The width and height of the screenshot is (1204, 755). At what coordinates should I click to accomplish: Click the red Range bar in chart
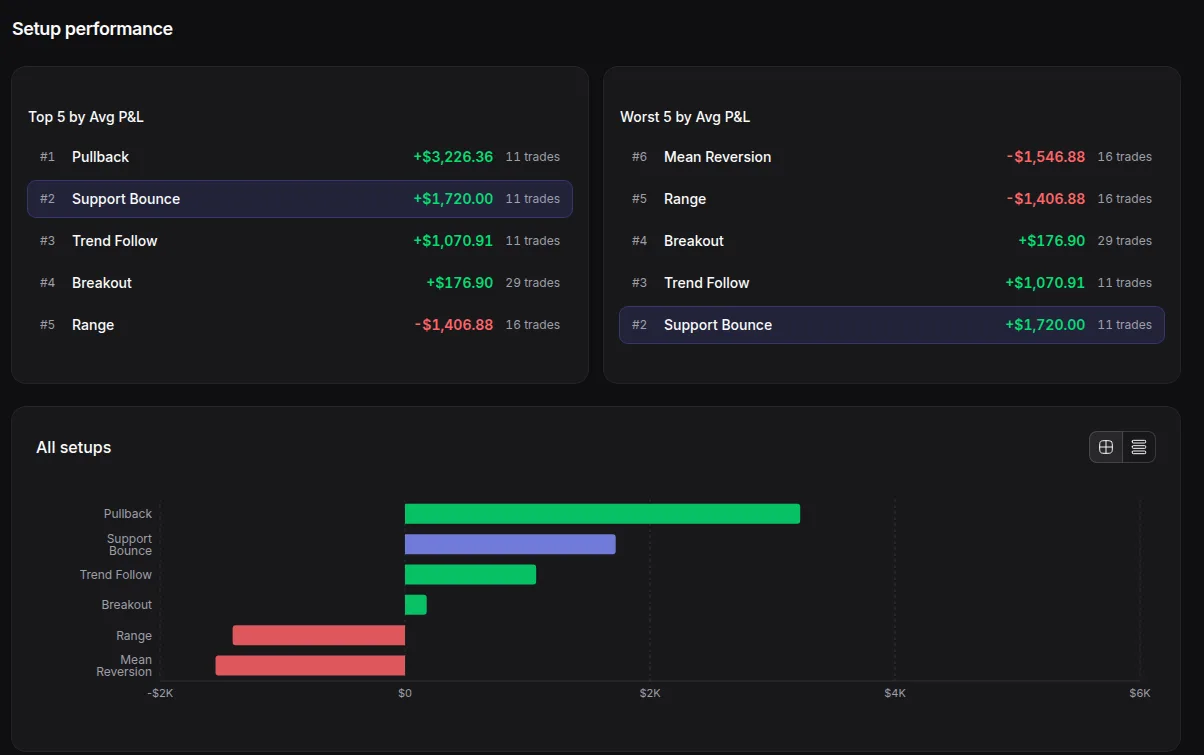click(x=319, y=636)
